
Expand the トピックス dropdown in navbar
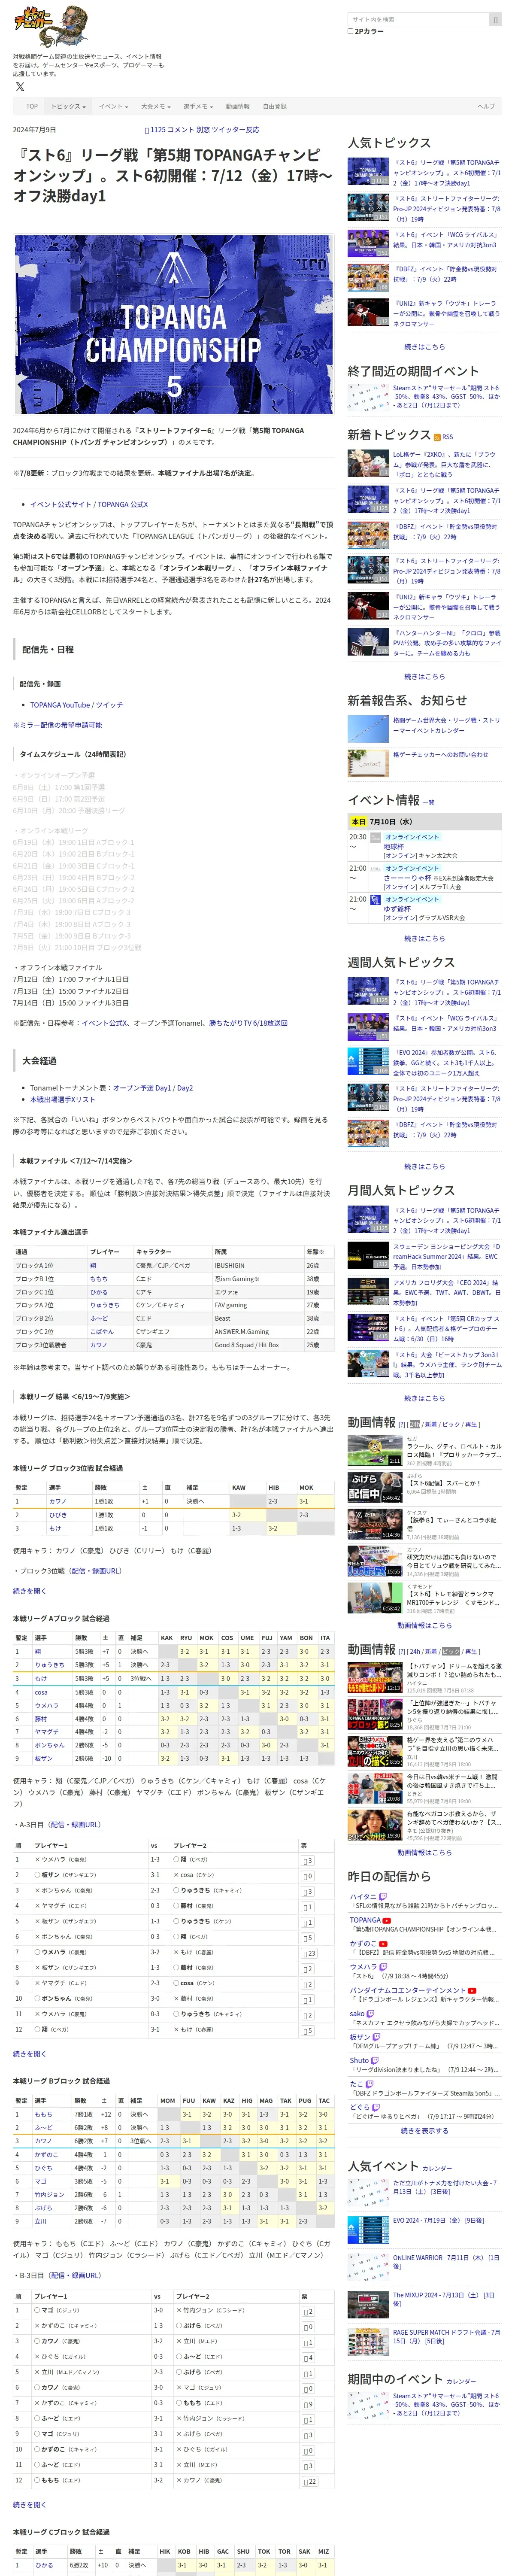coord(68,106)
